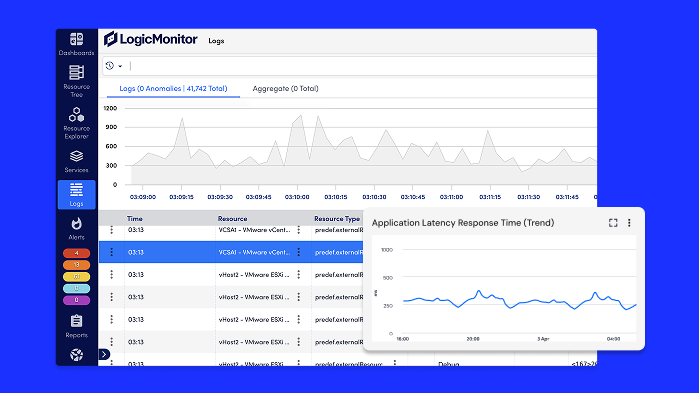Open resource menu of fourth vHost2 row
699x393 pixels.
[299, 342]
